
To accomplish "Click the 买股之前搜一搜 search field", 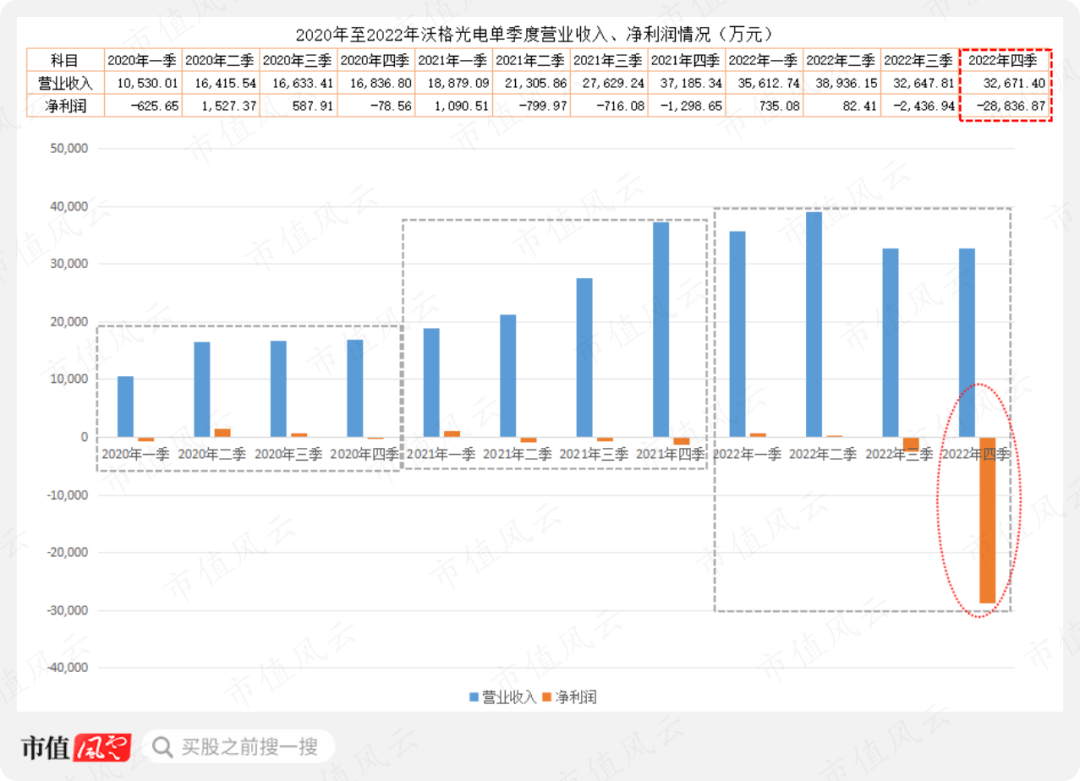I will [238, 747].
